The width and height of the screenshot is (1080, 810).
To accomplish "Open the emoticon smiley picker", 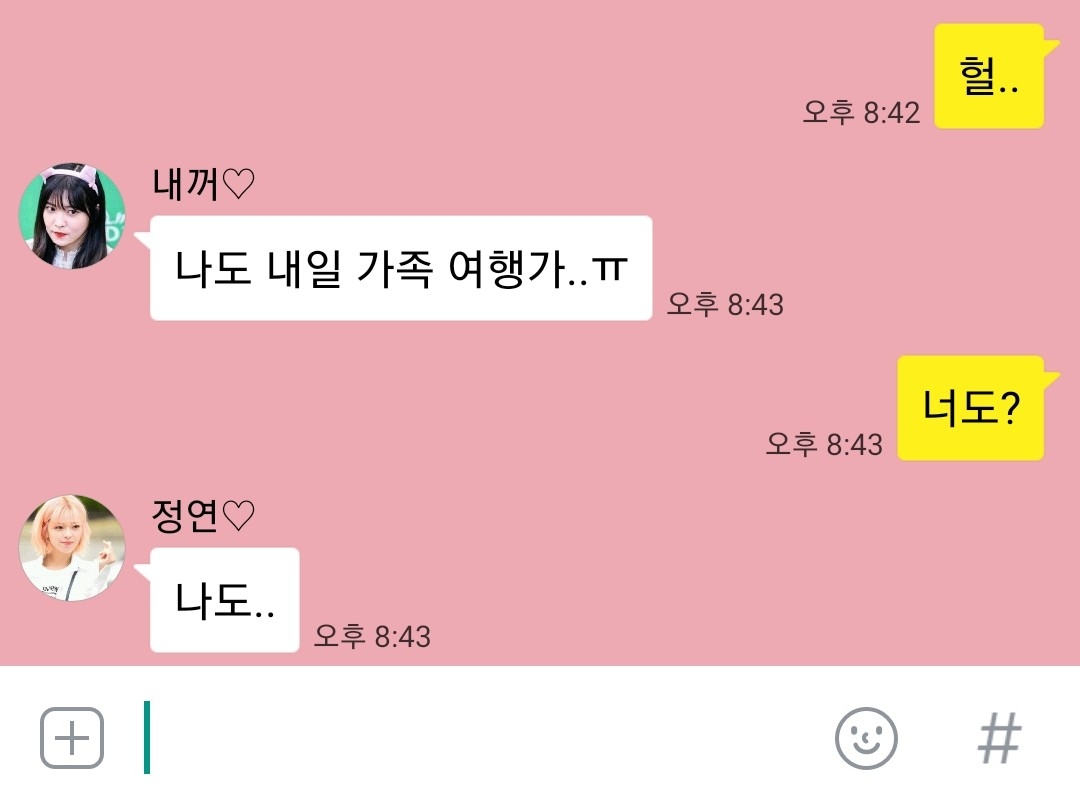I will (x=866, y=738).
